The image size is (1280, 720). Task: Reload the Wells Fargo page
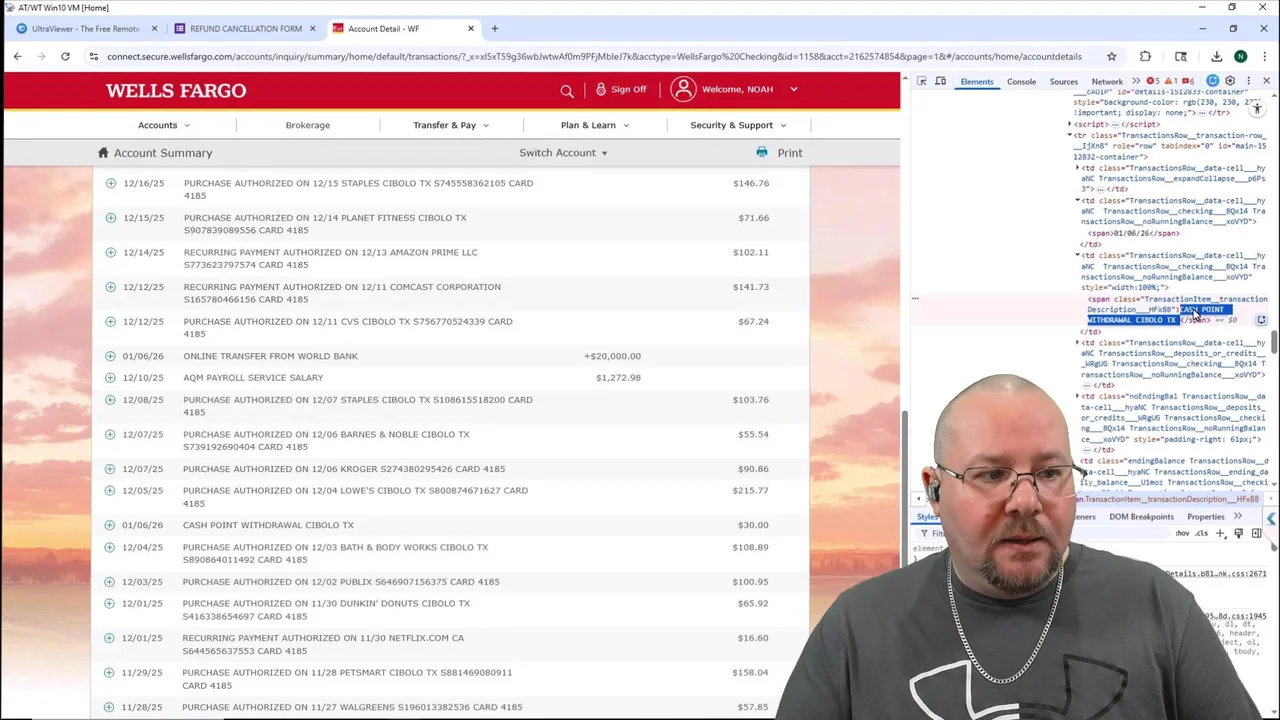[x=65, y=56]
